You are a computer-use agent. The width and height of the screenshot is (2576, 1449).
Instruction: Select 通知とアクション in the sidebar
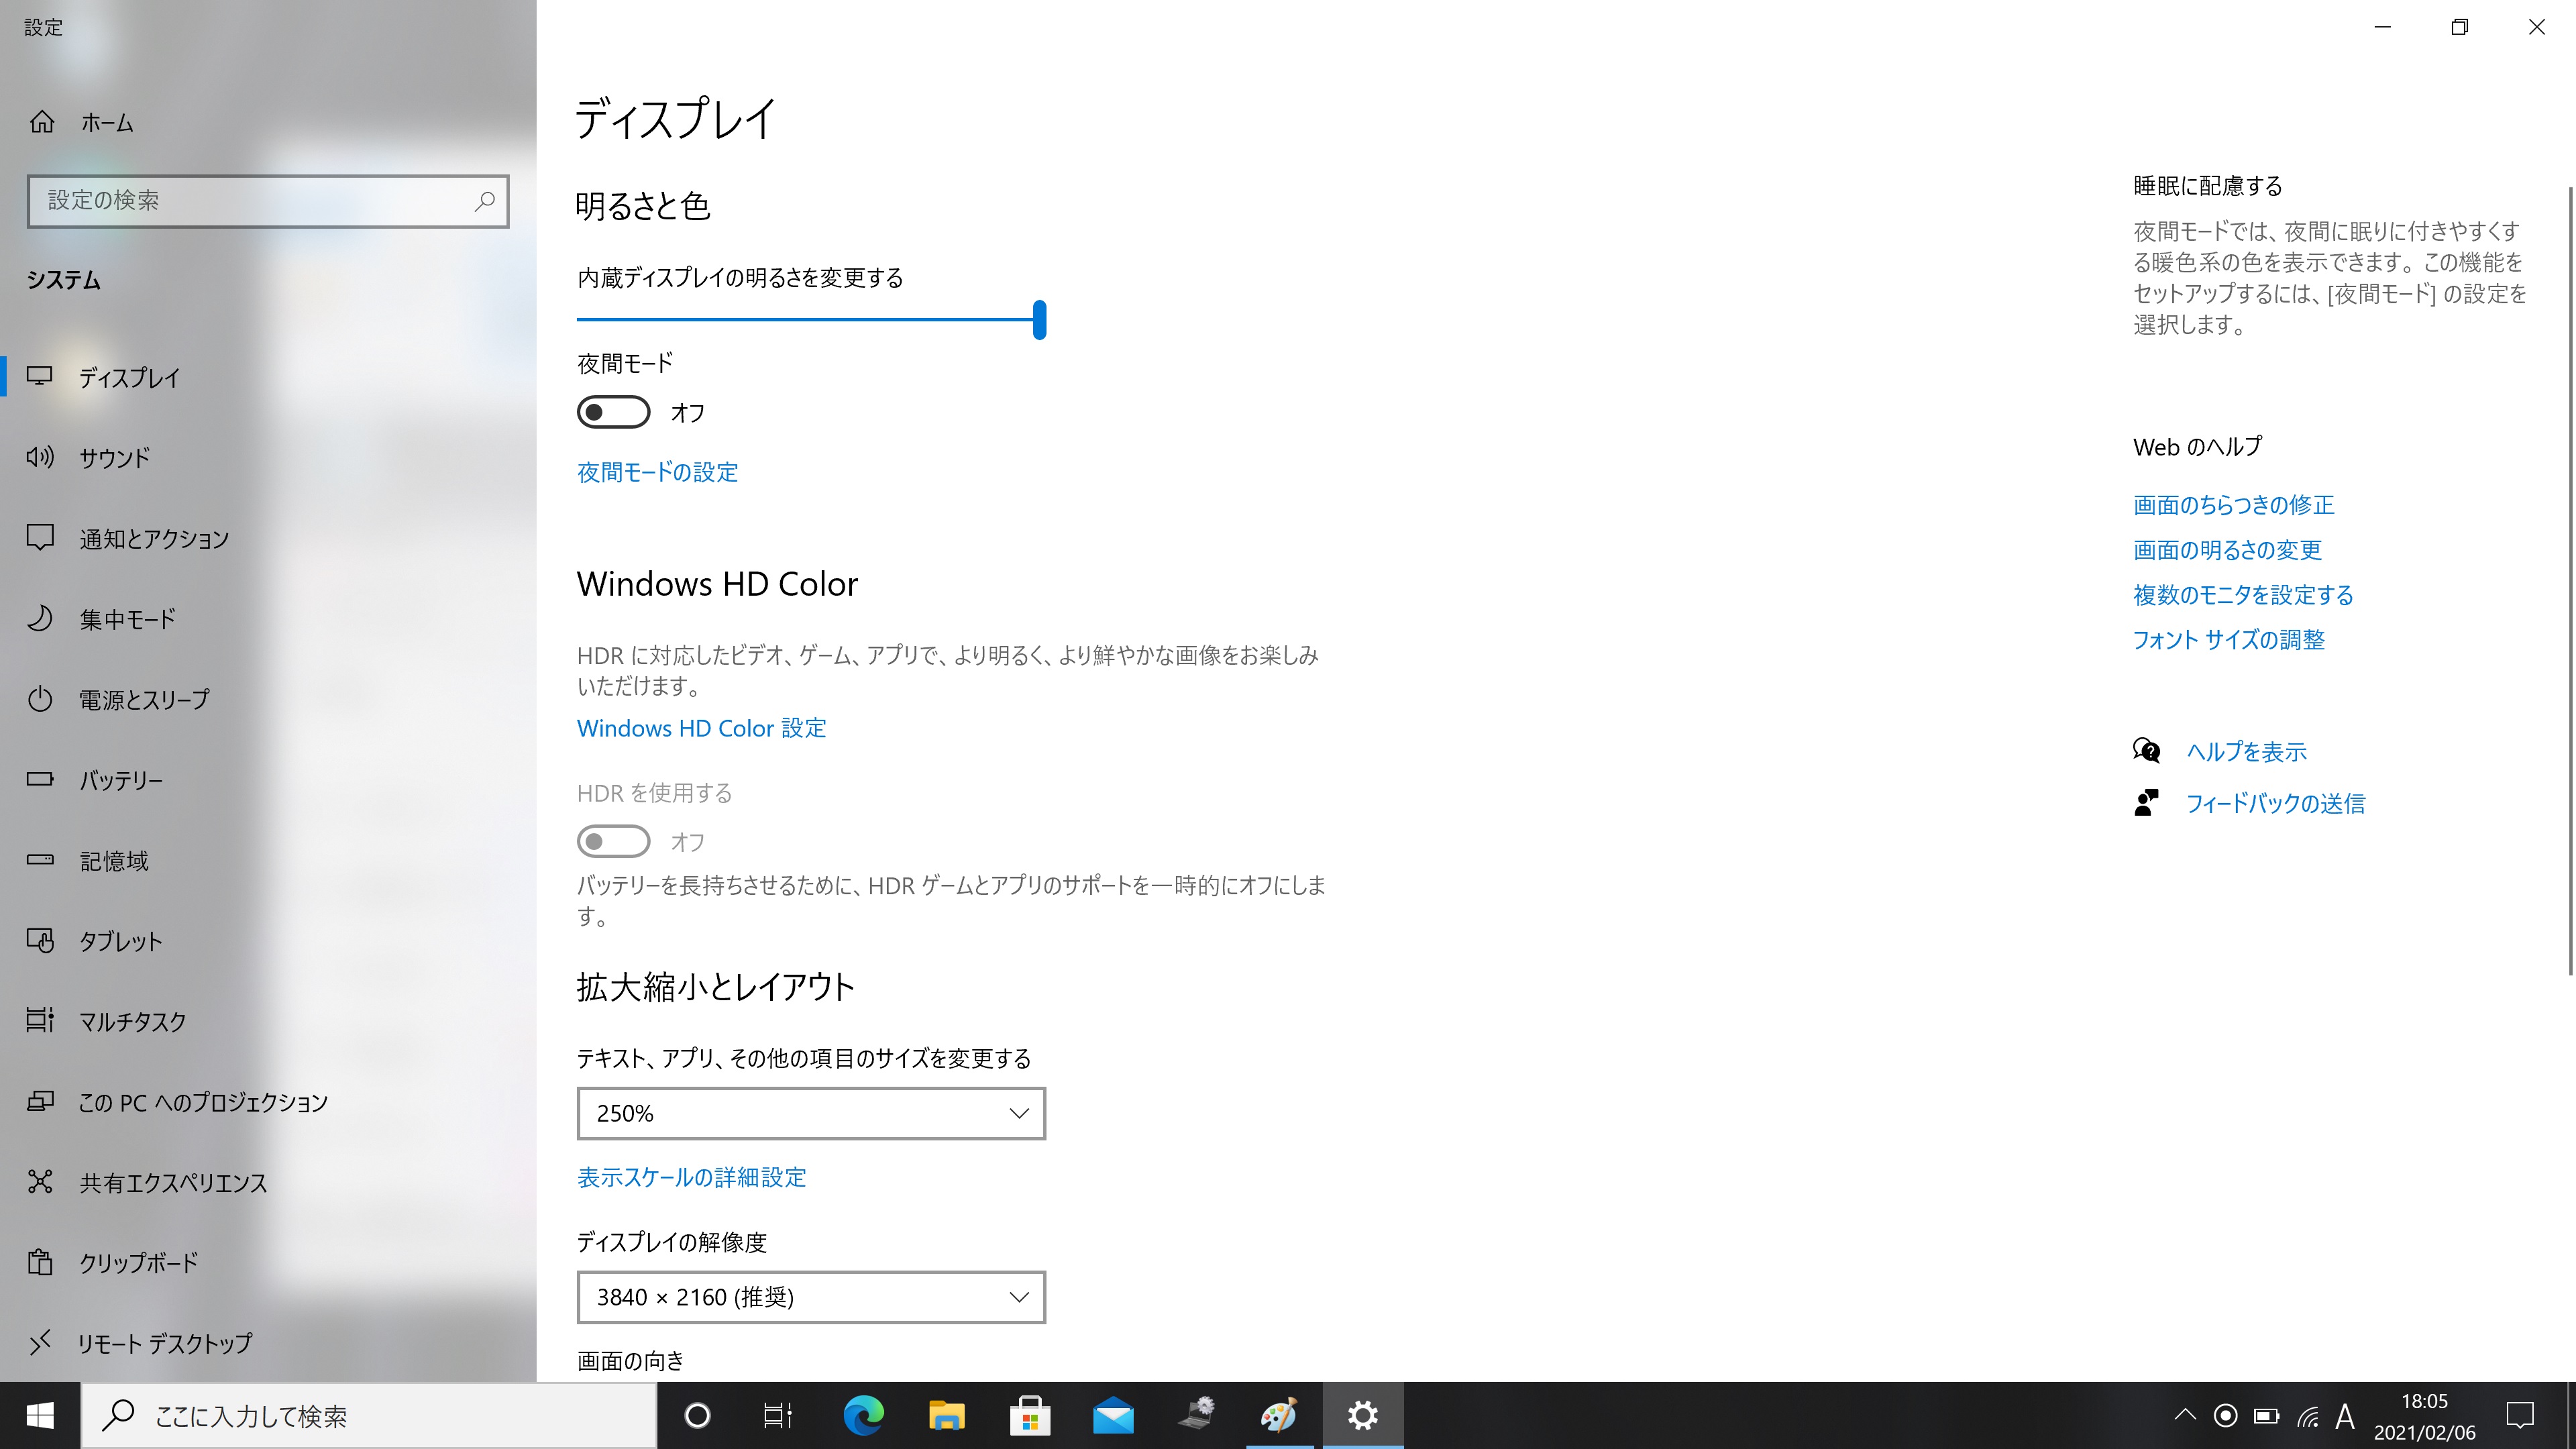(268, 538)
